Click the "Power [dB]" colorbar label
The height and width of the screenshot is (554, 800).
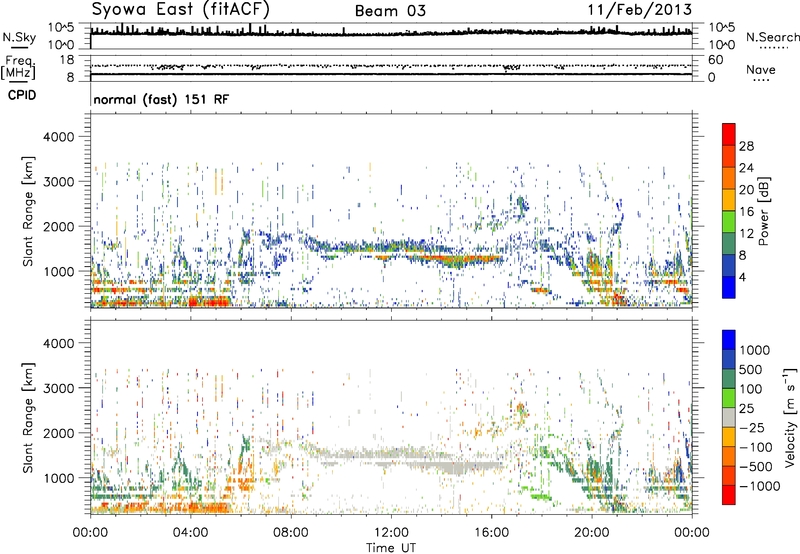click(763, 211)
